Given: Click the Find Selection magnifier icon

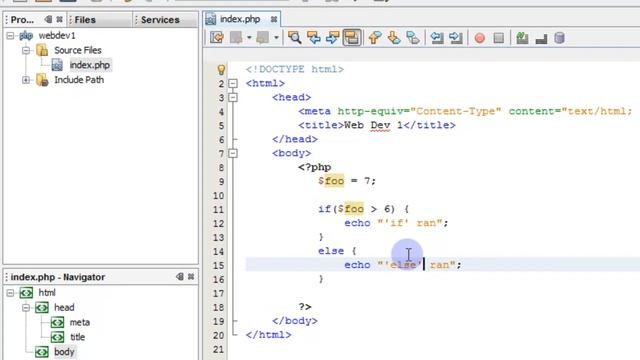Looking at the screenshot, I should point(294,38).
